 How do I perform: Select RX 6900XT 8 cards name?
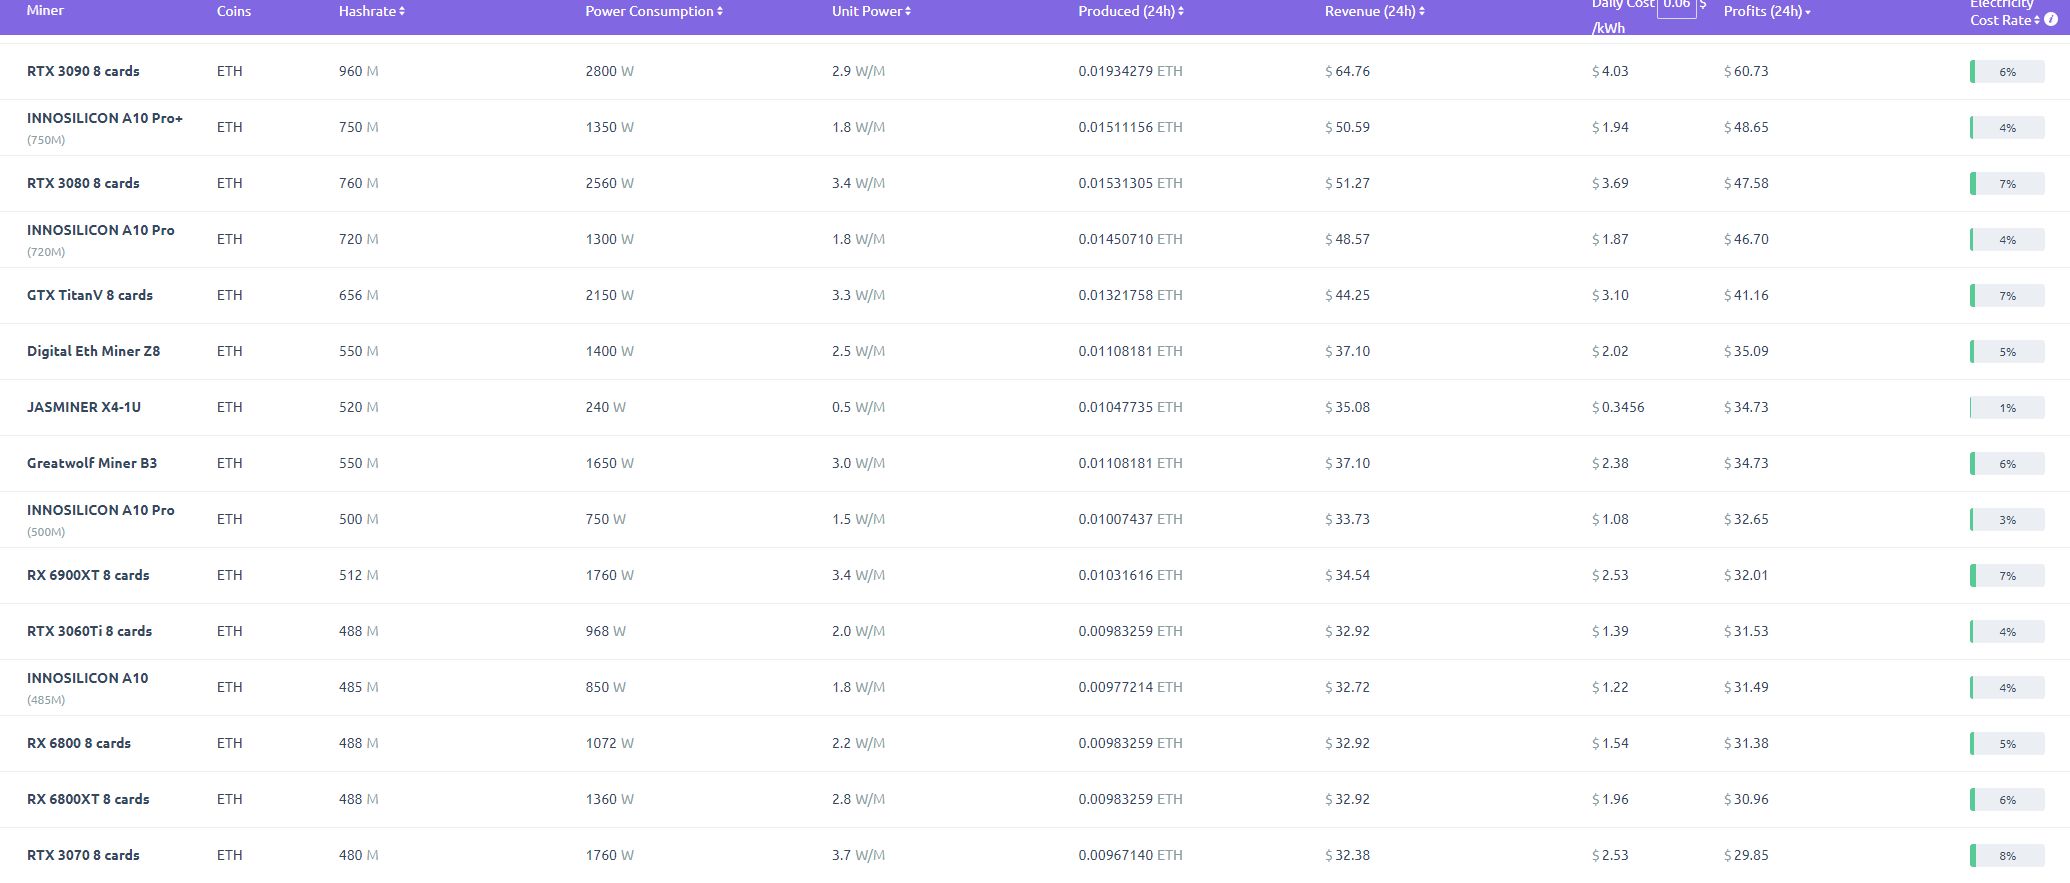[88, 575]
